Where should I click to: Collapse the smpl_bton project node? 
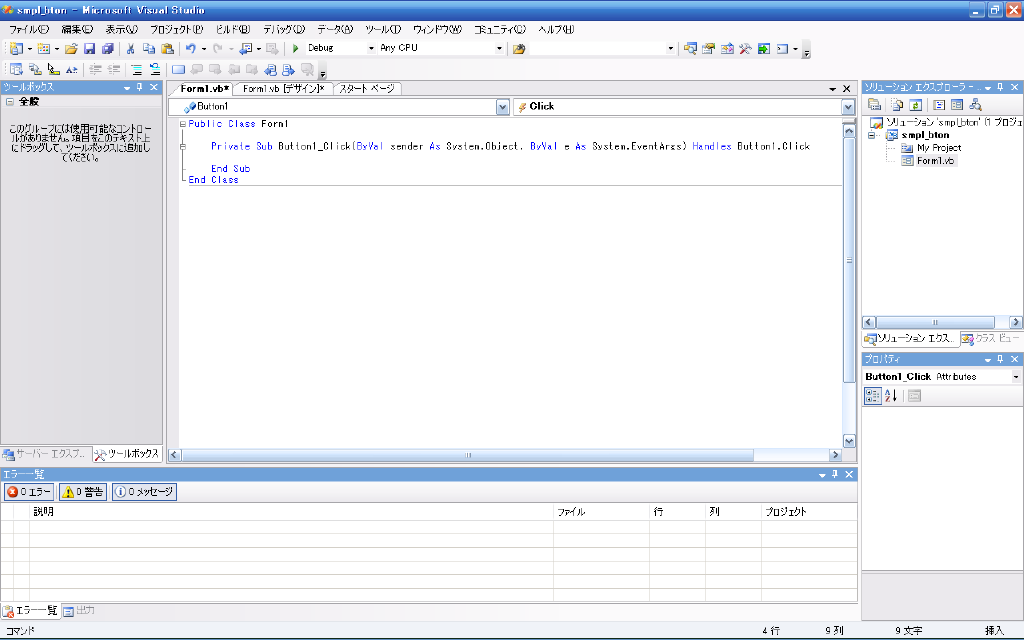pyautogui.click(x=871, y=135)
